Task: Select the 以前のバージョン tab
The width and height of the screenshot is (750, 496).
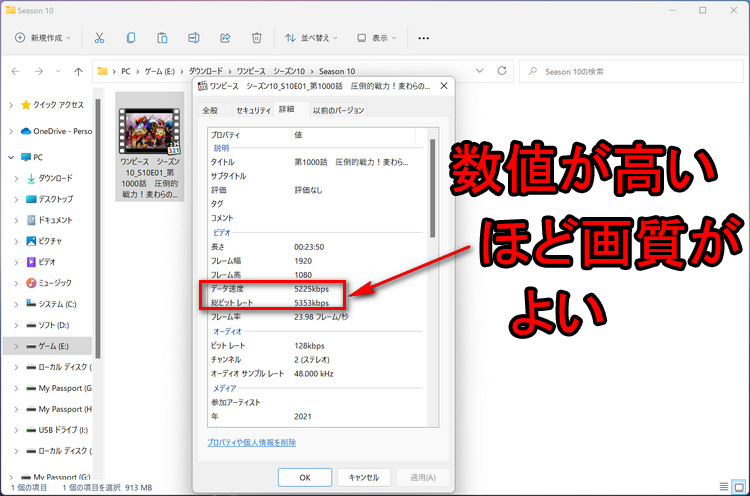Action: tap(338, 110)
